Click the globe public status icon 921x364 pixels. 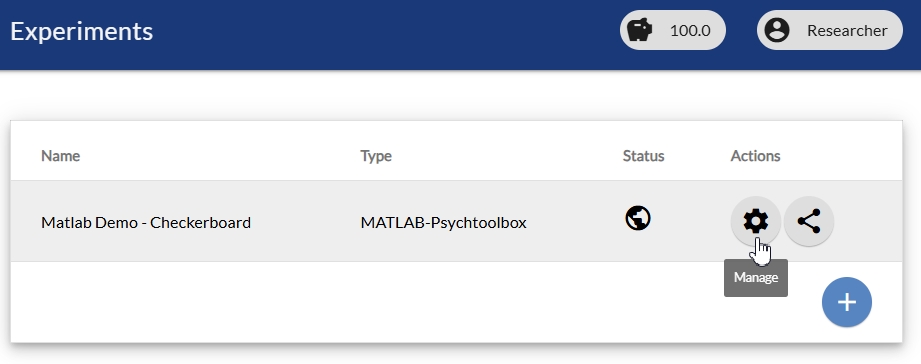[638, 218]
